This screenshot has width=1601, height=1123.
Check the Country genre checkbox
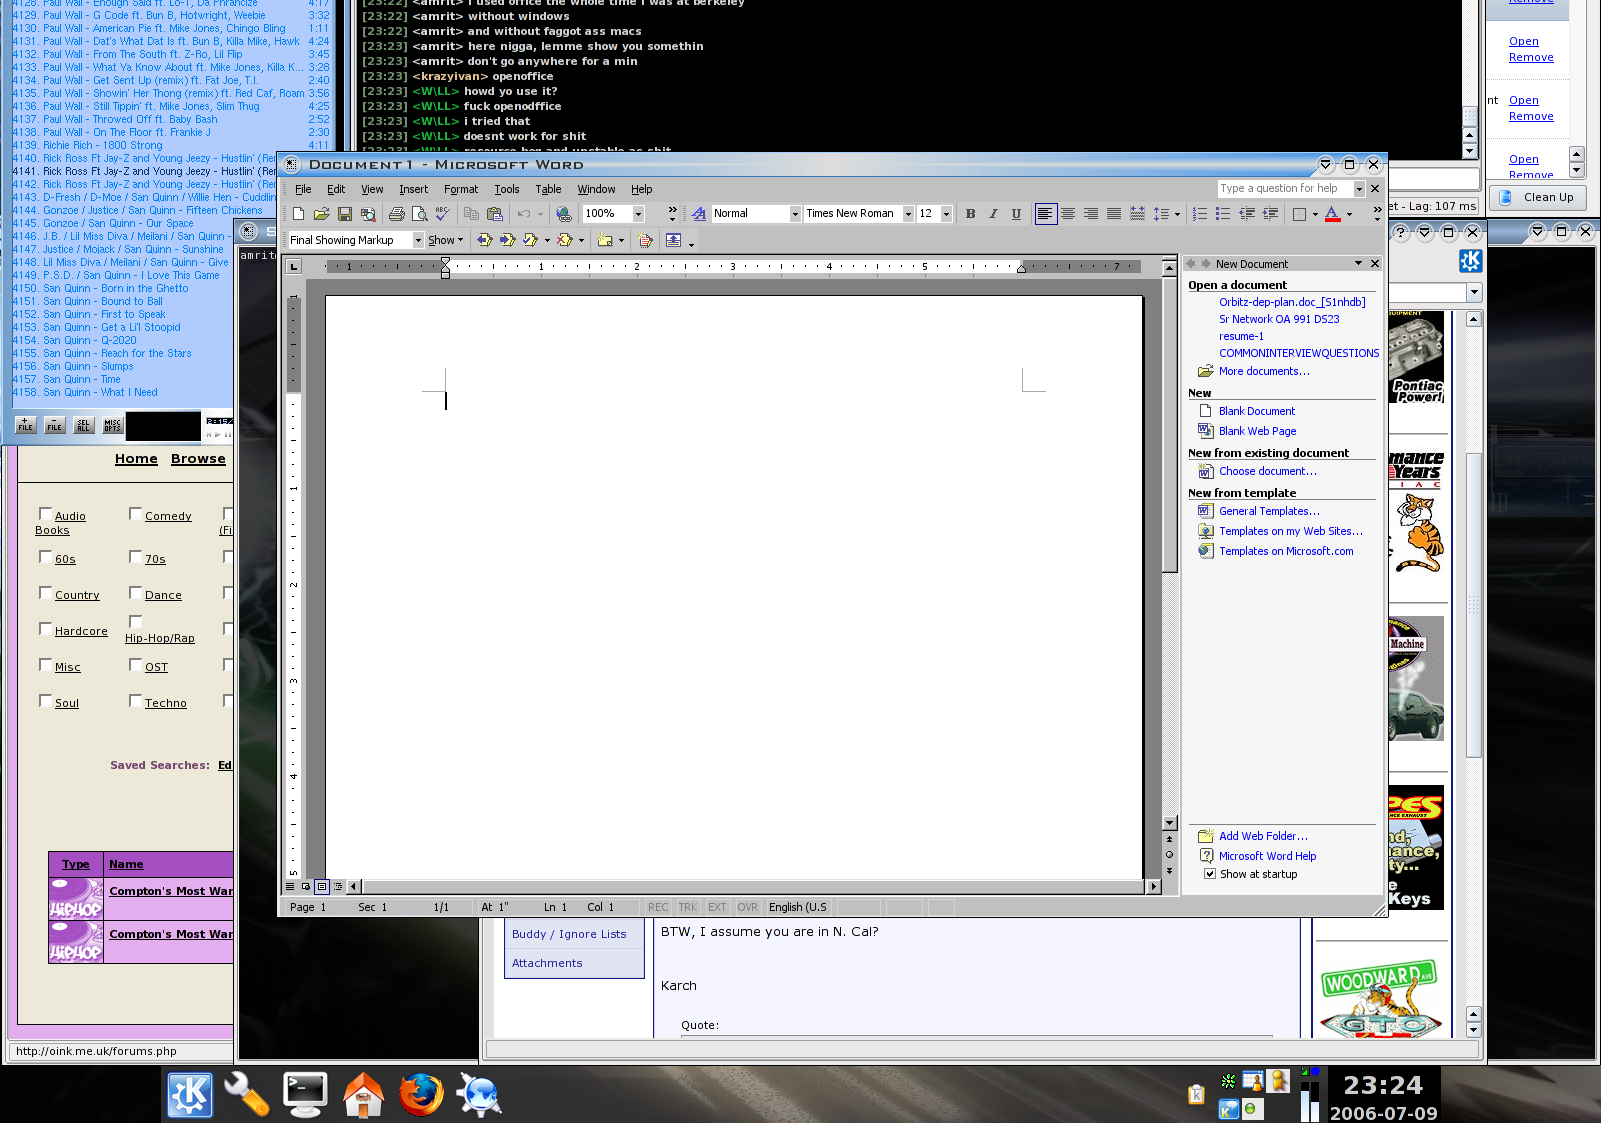(x=45, y=593)
